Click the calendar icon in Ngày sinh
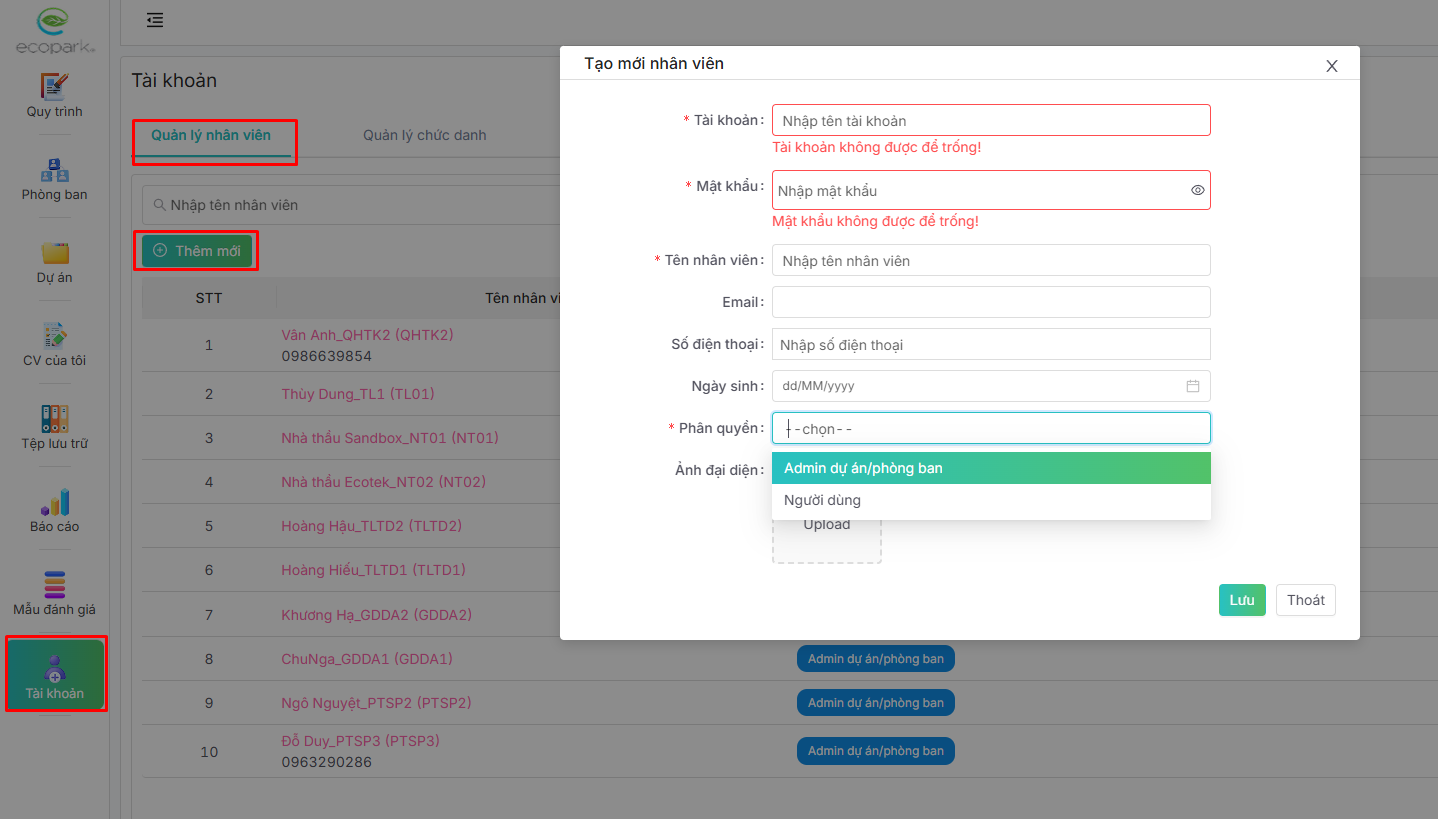 pyautogui.click(x=1192, y=386)
